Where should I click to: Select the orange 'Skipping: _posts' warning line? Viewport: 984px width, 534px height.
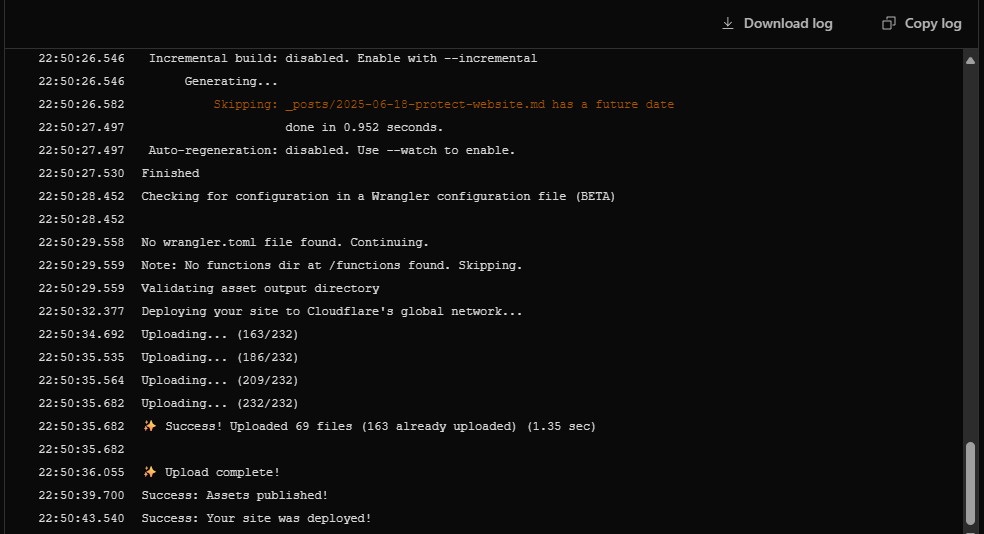(443, 104)
